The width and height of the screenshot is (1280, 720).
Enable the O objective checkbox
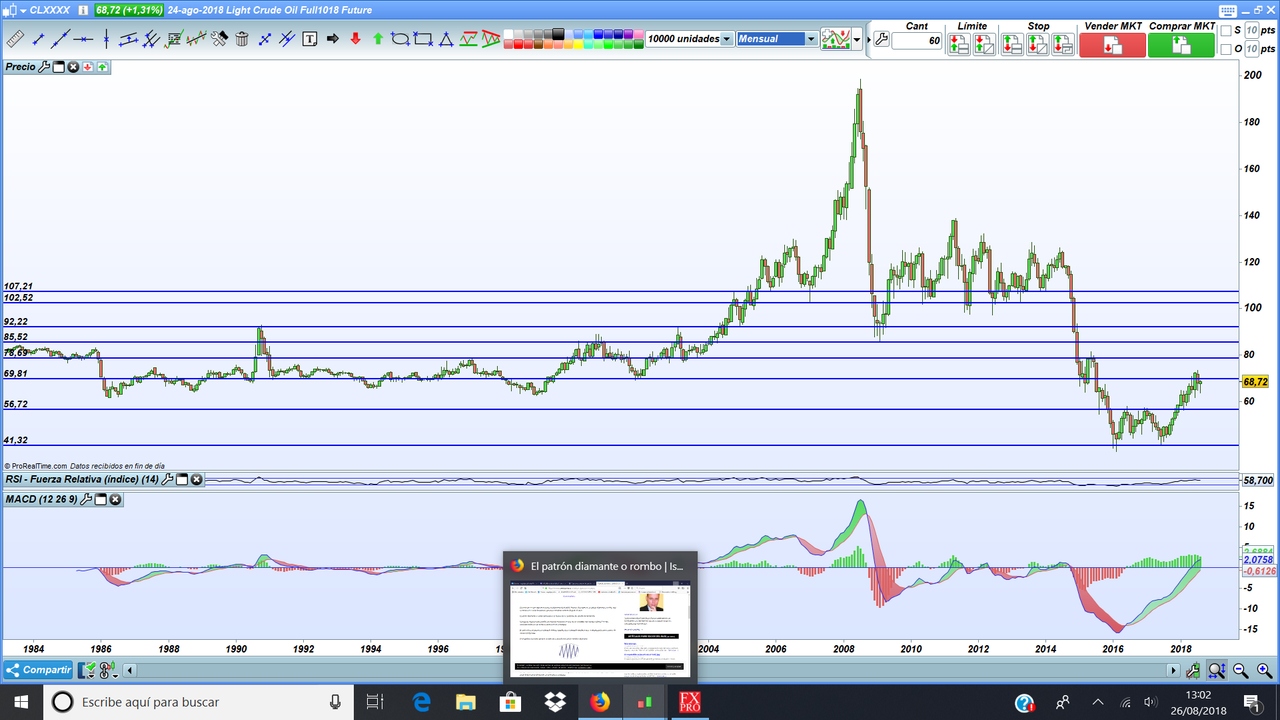1226,49
